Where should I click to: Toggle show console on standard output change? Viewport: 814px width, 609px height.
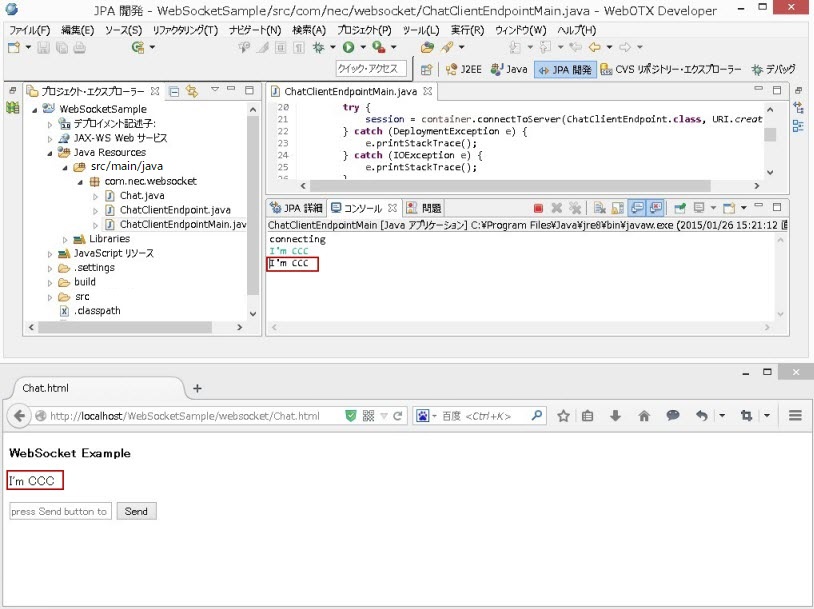pos(636,208)
